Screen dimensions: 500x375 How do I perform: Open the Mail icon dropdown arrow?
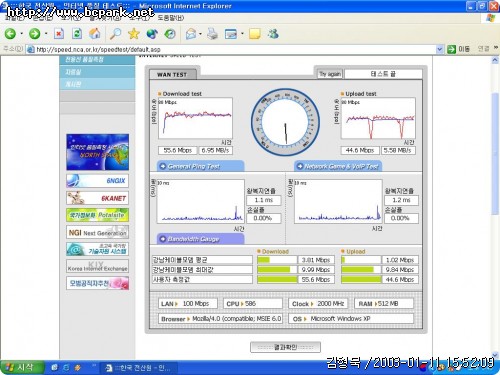[200, 34]
